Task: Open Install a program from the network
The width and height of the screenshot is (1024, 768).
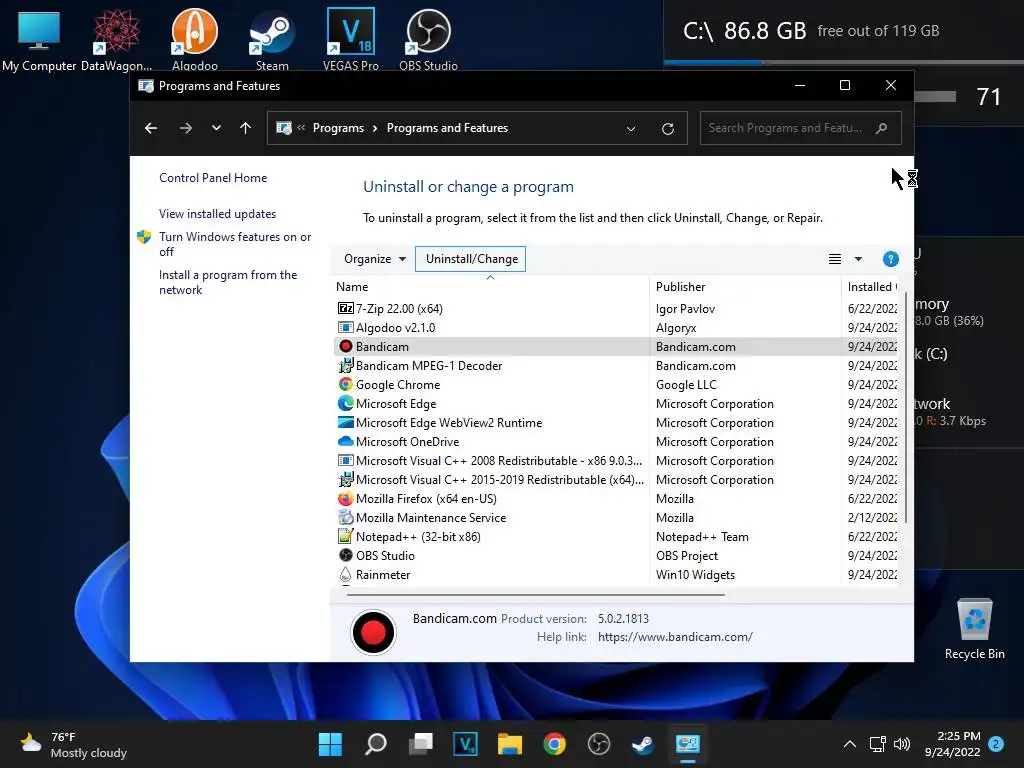Action: click(x=227, y=282)
